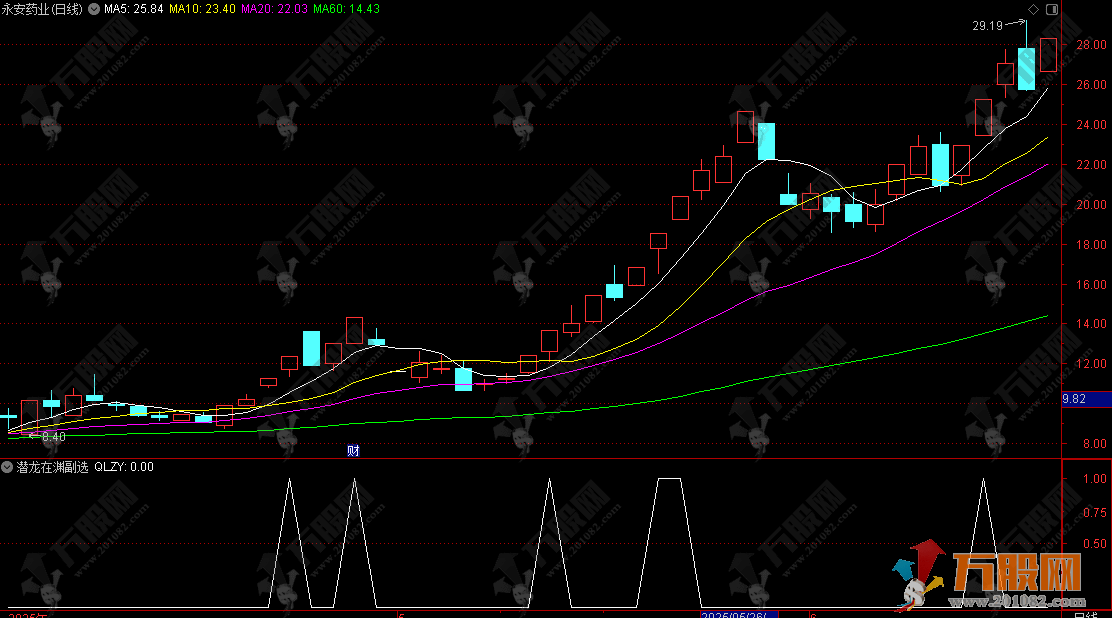Click the 28.00 price axis label
Viewport: 1112px width, 618px height.
[x=1091, y=45]
